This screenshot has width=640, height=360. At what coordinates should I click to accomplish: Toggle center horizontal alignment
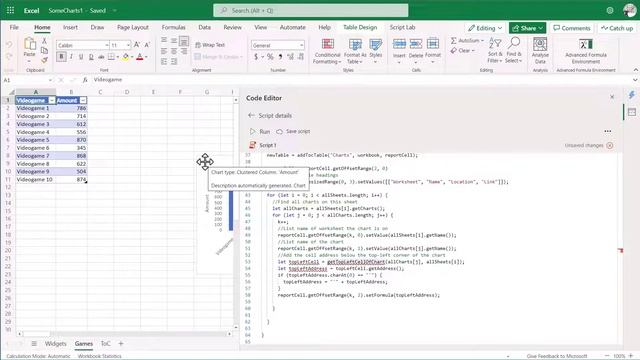[x=174, y=51]
